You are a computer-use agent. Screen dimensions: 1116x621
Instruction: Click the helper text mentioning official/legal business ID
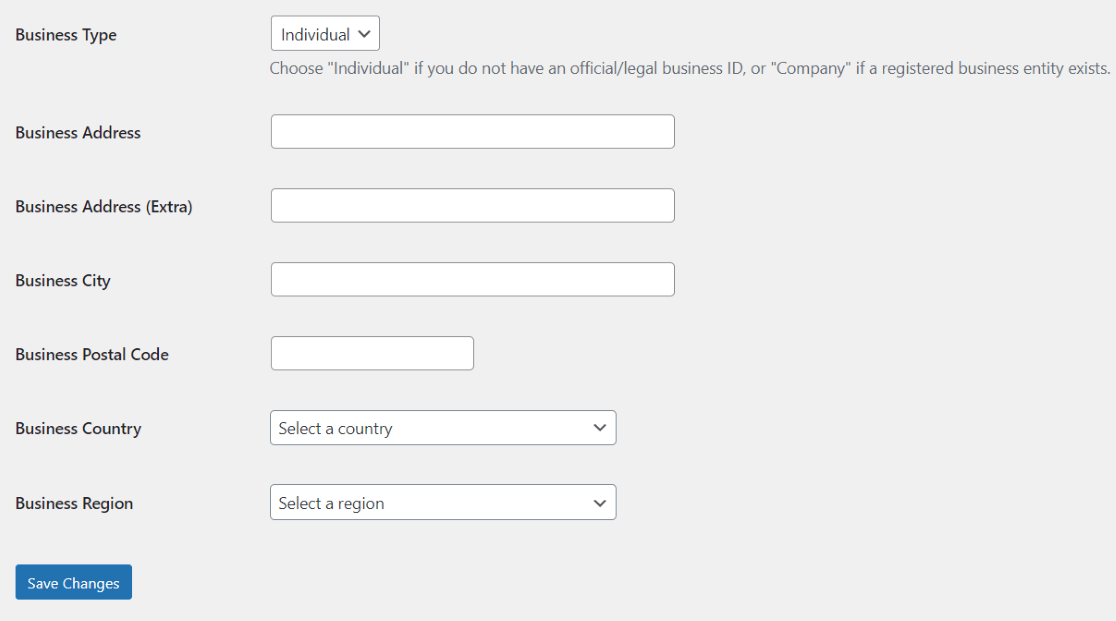[689, 68]
